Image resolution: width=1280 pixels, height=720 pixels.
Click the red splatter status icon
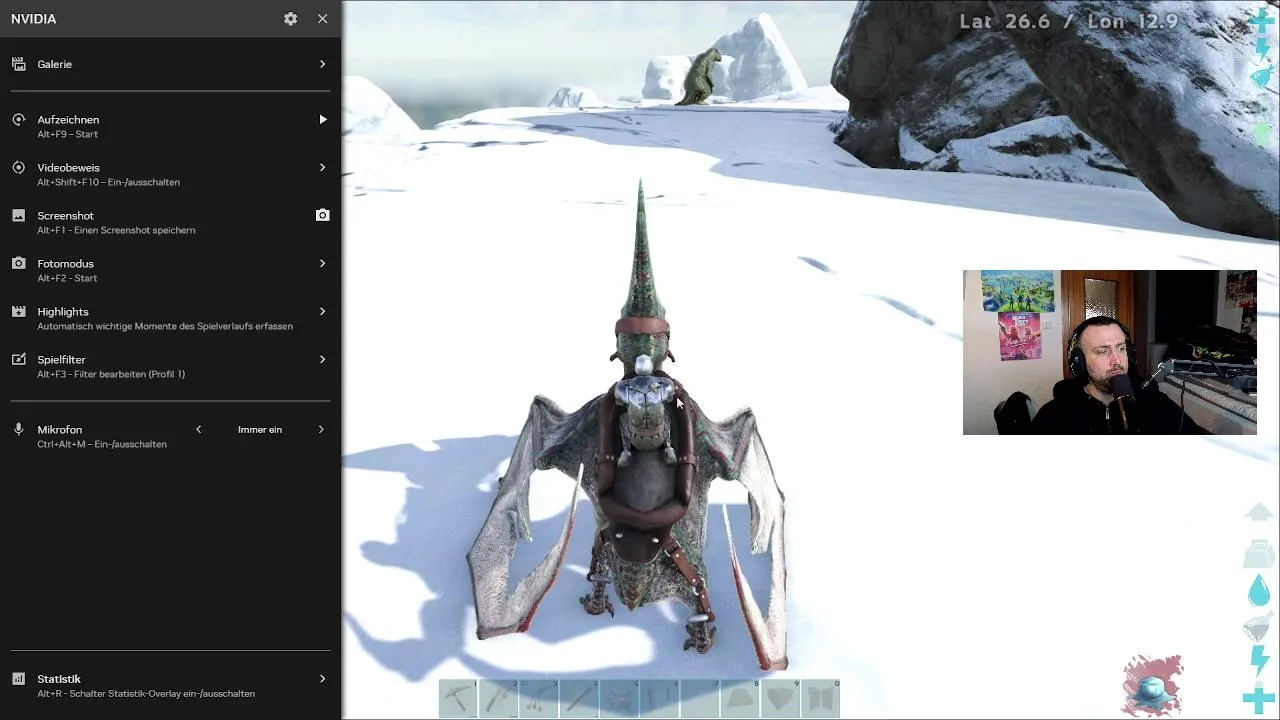1153,686
